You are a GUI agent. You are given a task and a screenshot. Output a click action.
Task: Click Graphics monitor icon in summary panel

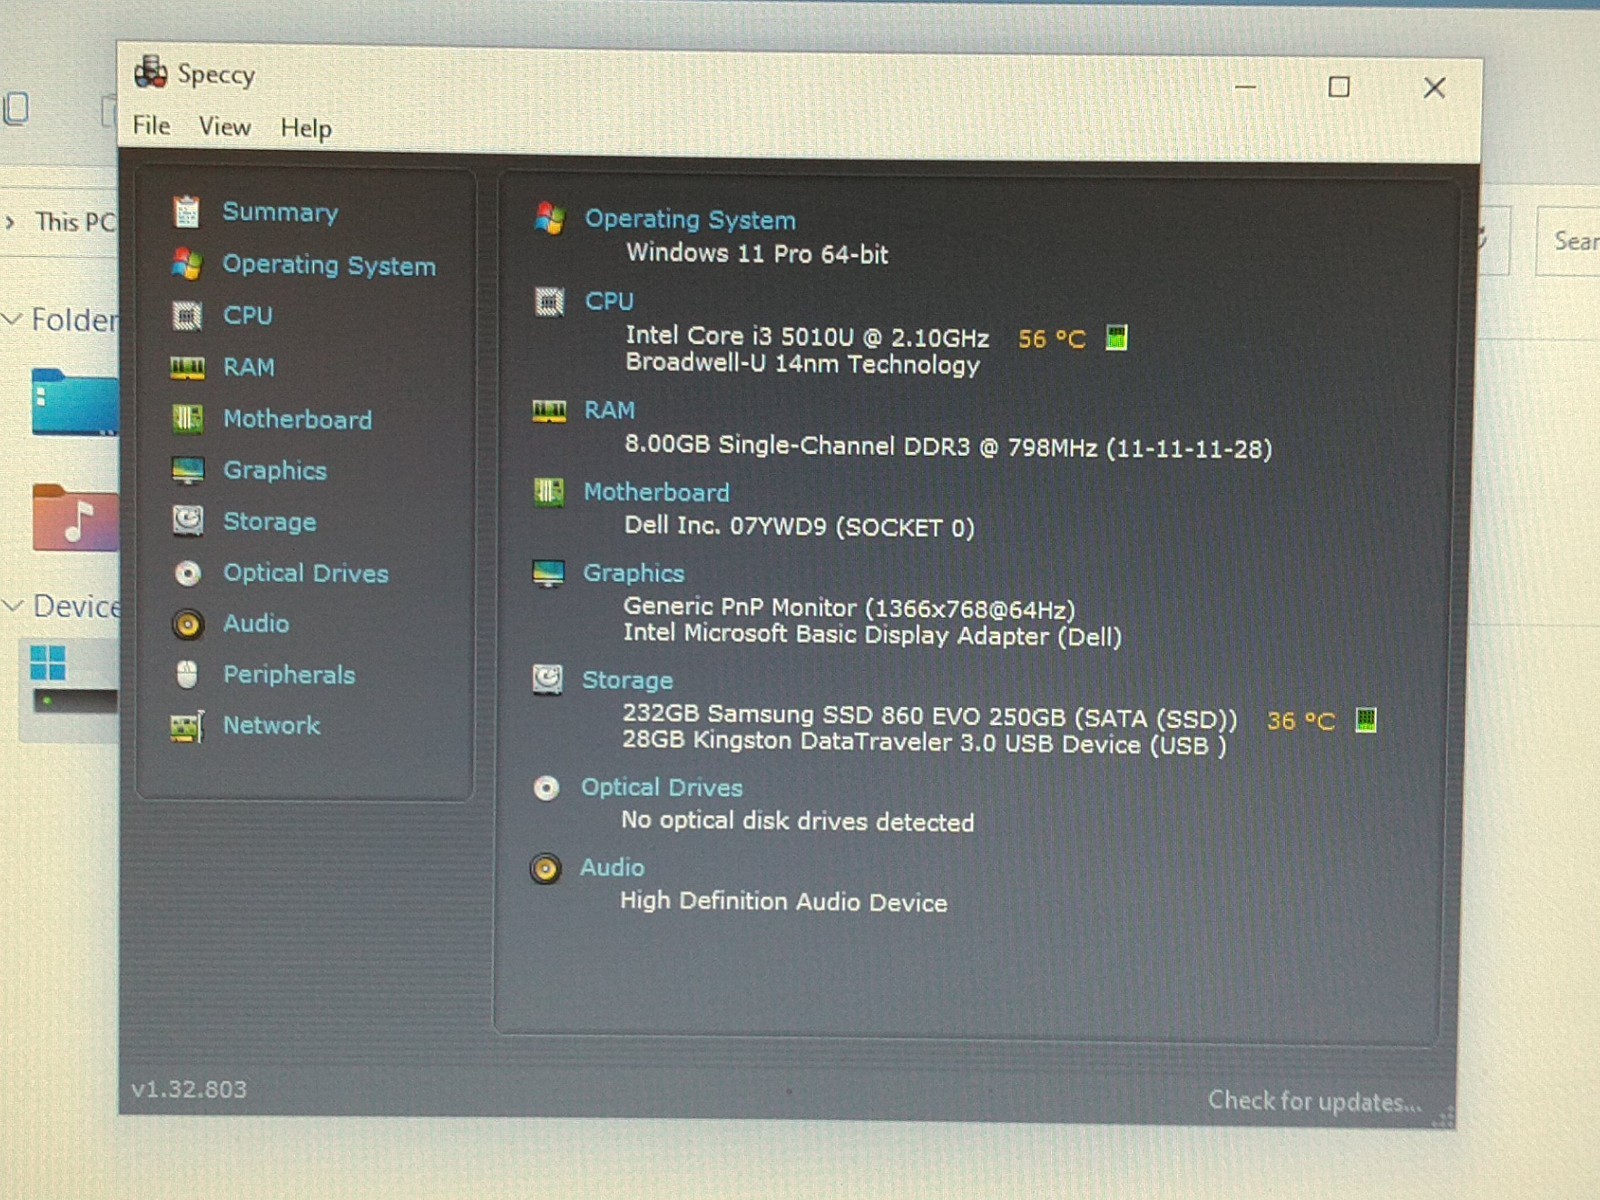[x=548, y=573]
